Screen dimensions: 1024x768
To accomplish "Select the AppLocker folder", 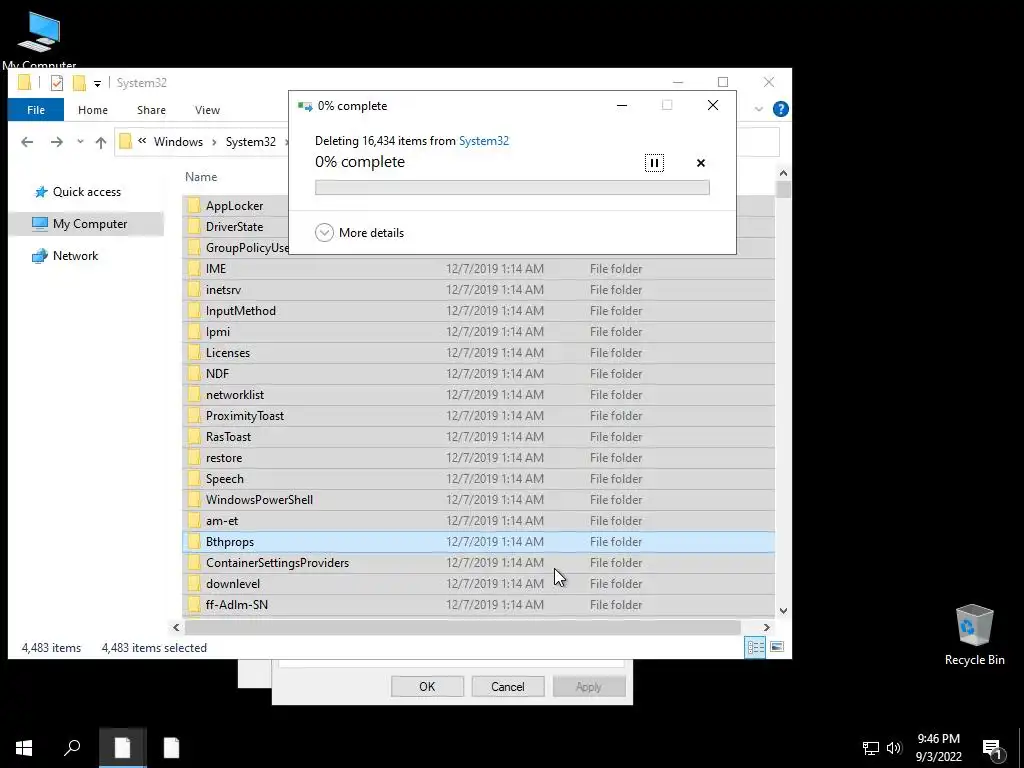I will pos(234,206).
